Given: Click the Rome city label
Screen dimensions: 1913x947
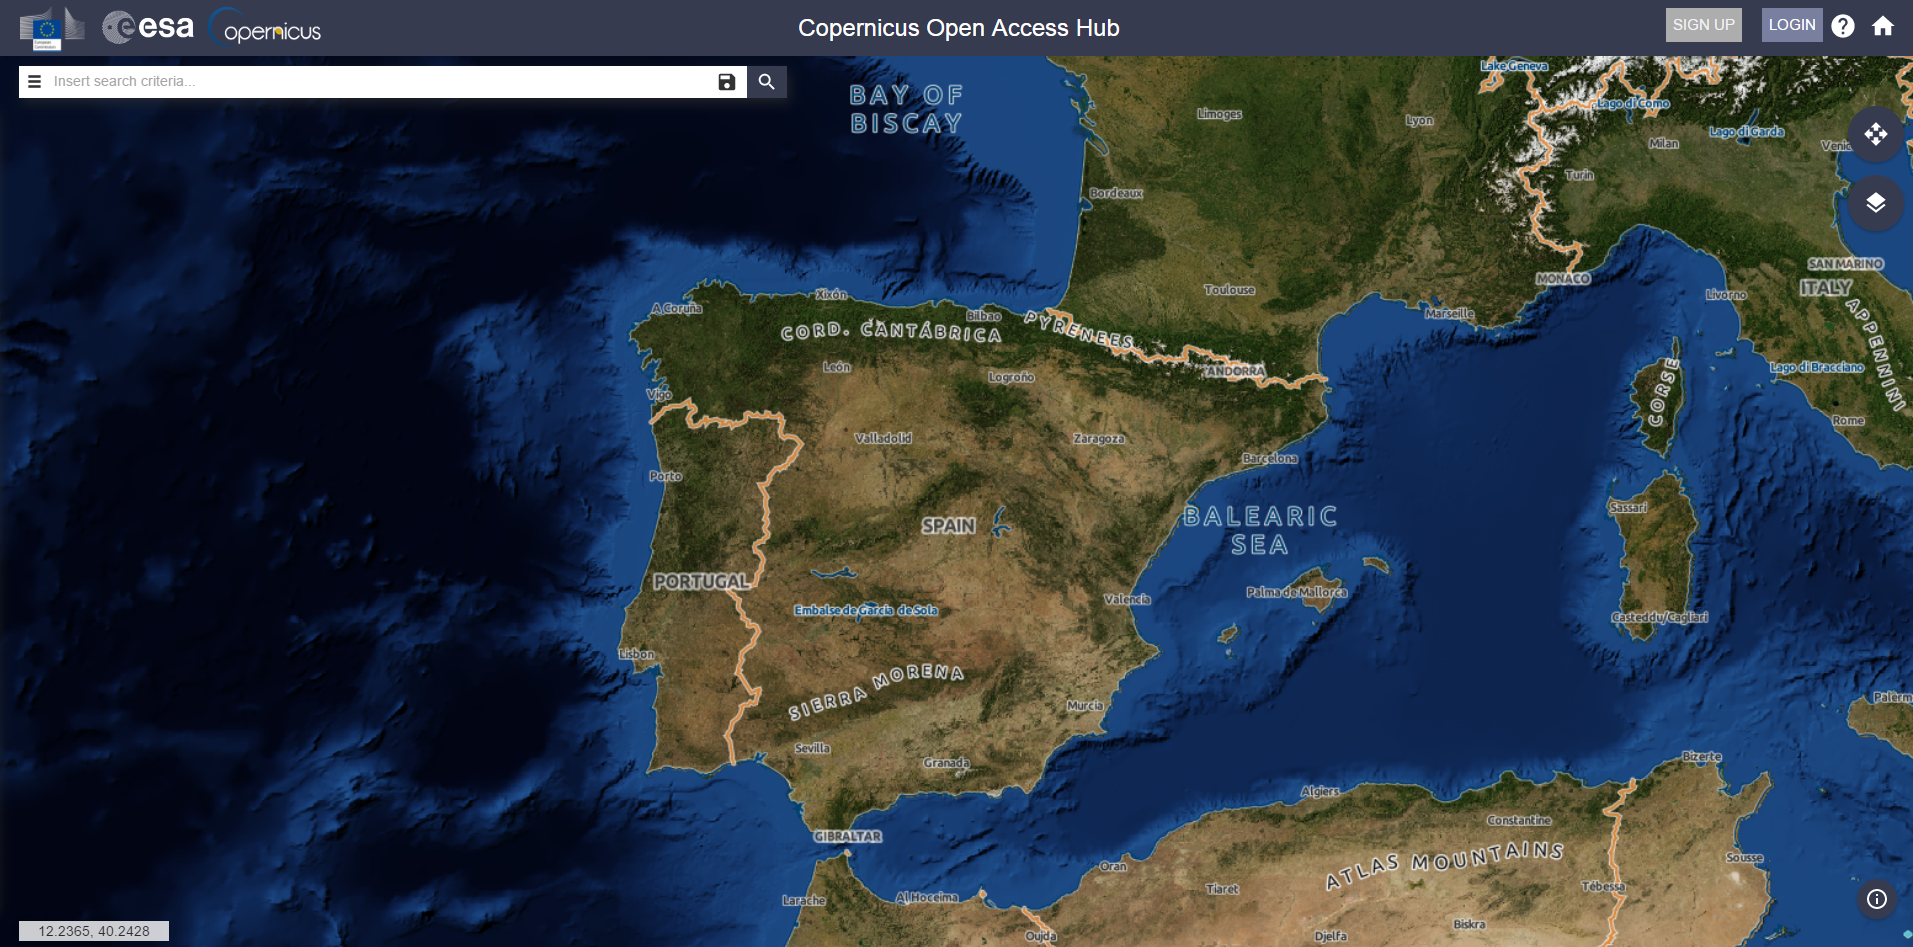Looking at the screenshot, I should (x=1848, y=421).
